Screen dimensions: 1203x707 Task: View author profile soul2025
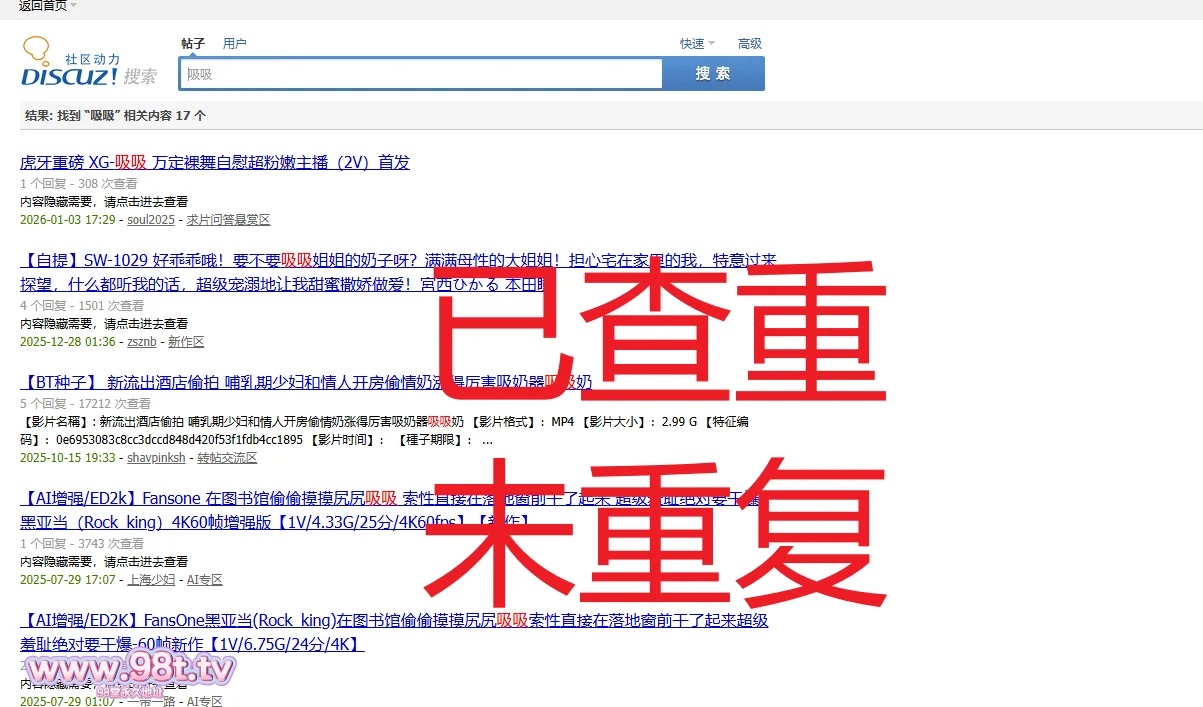tap(151, 220)
